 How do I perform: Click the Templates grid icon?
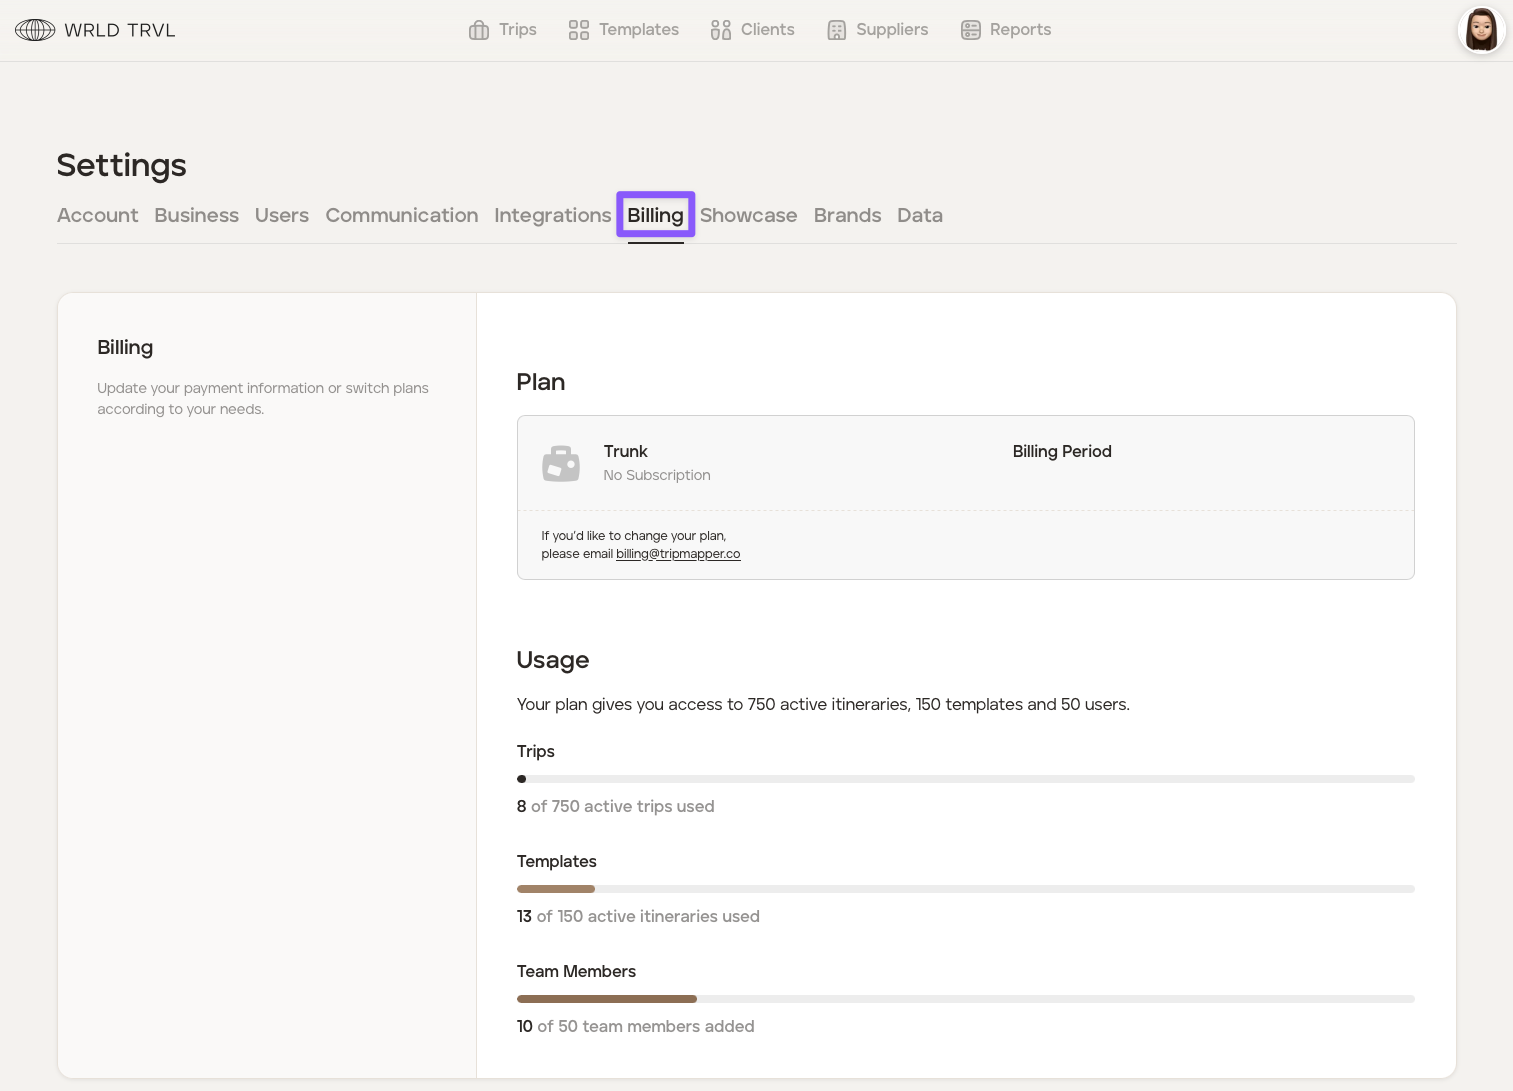[x=578, y=30]
